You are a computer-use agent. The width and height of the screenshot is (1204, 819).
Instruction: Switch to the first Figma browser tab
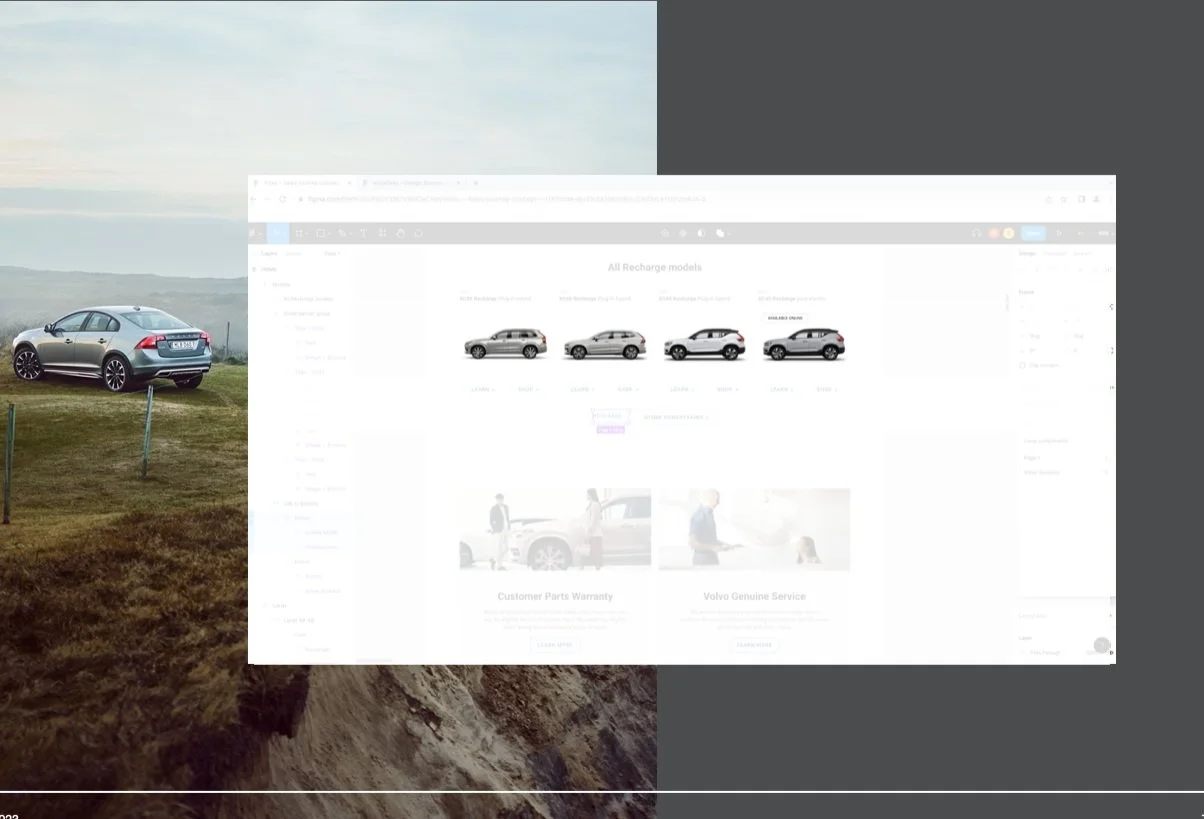302,183
